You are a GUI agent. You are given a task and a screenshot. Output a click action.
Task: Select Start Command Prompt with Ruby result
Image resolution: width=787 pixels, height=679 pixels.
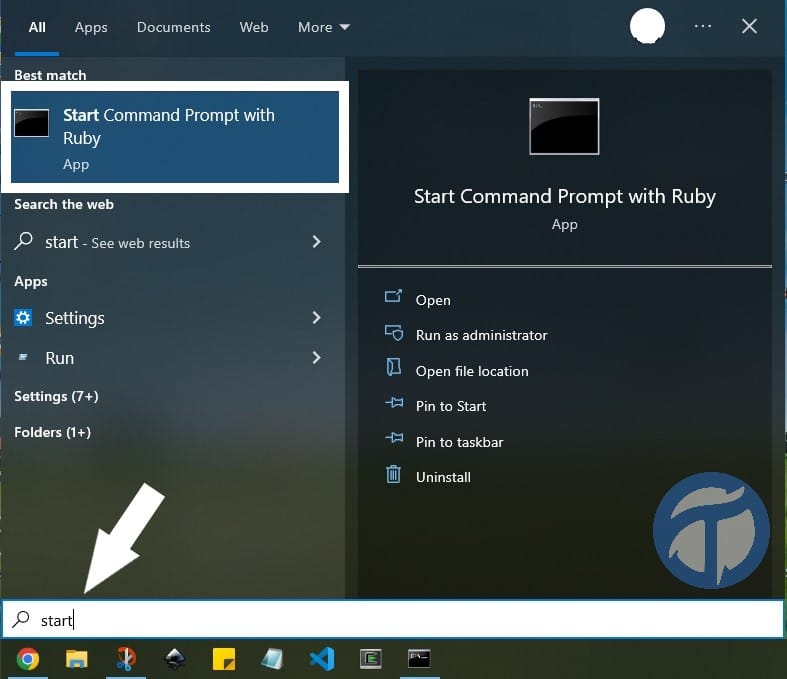[x=175, y=137]
